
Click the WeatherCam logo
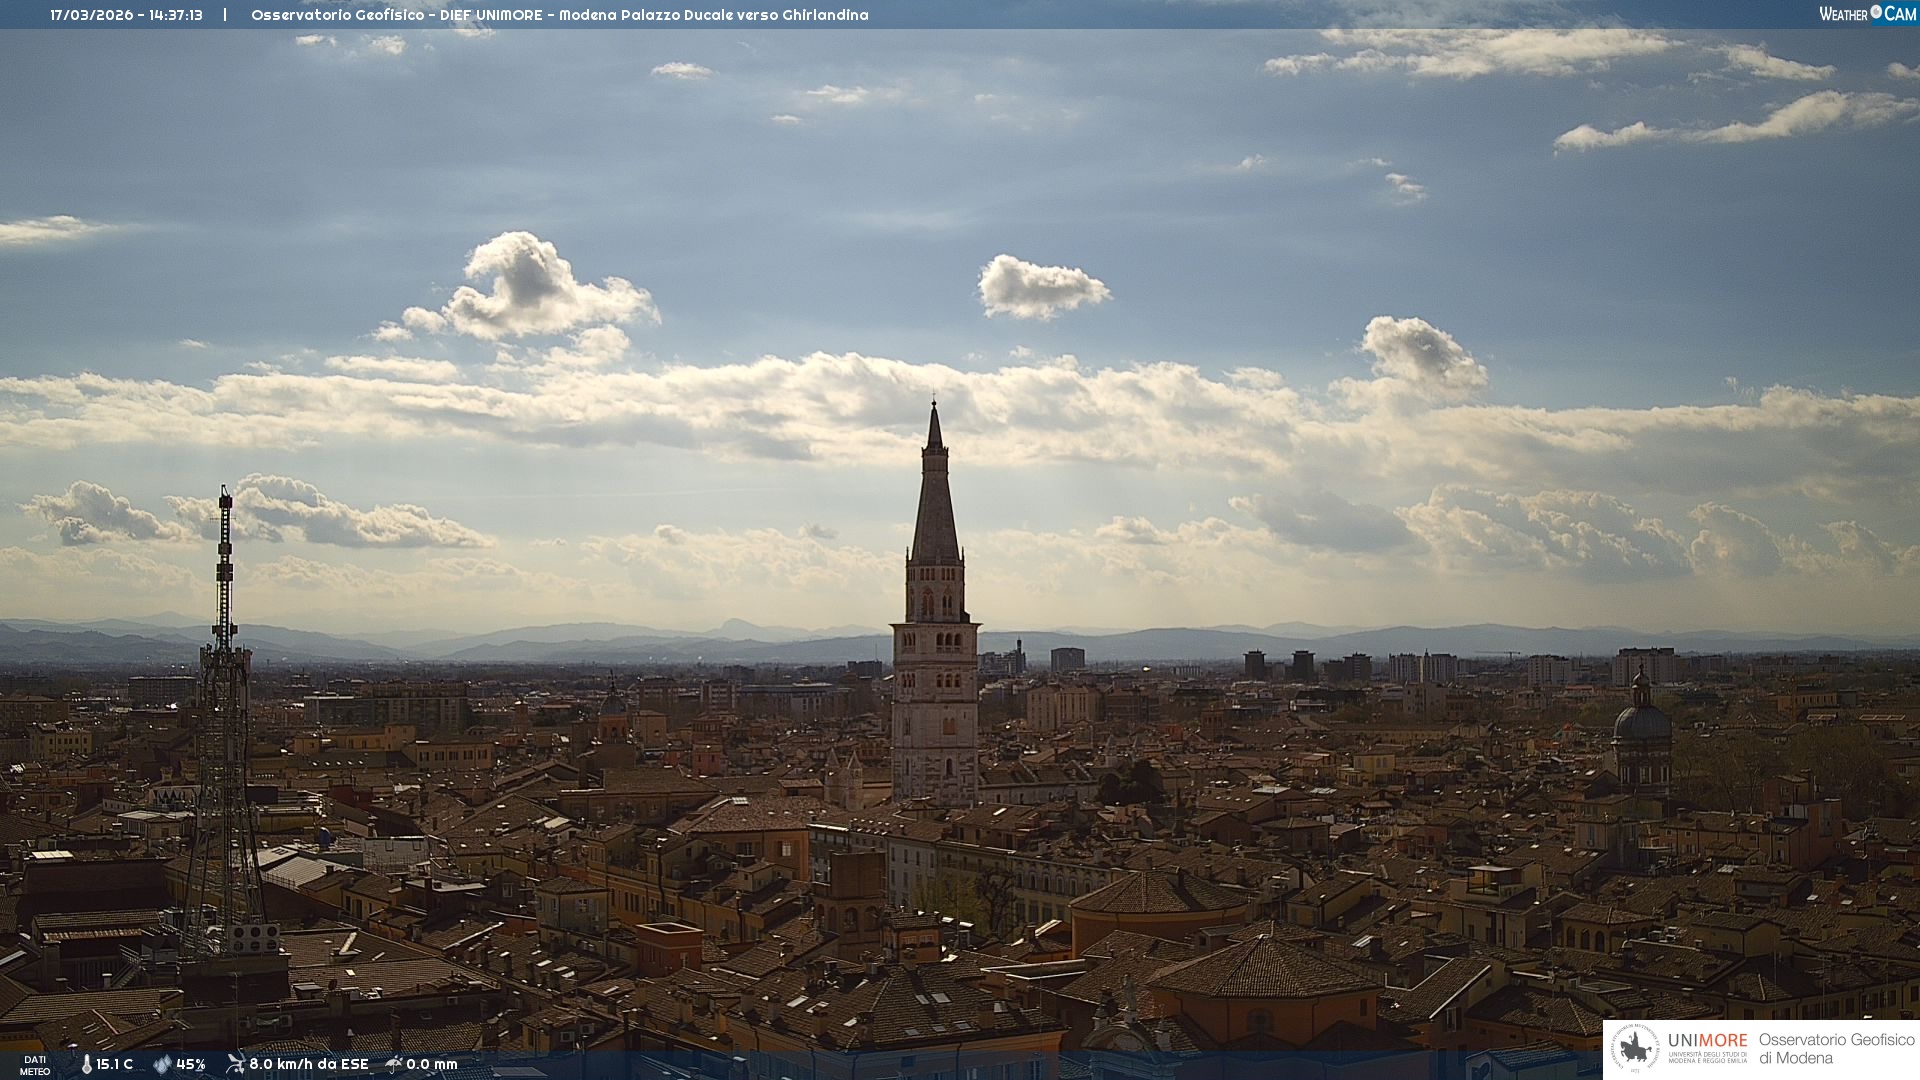tap(1867, 14)
